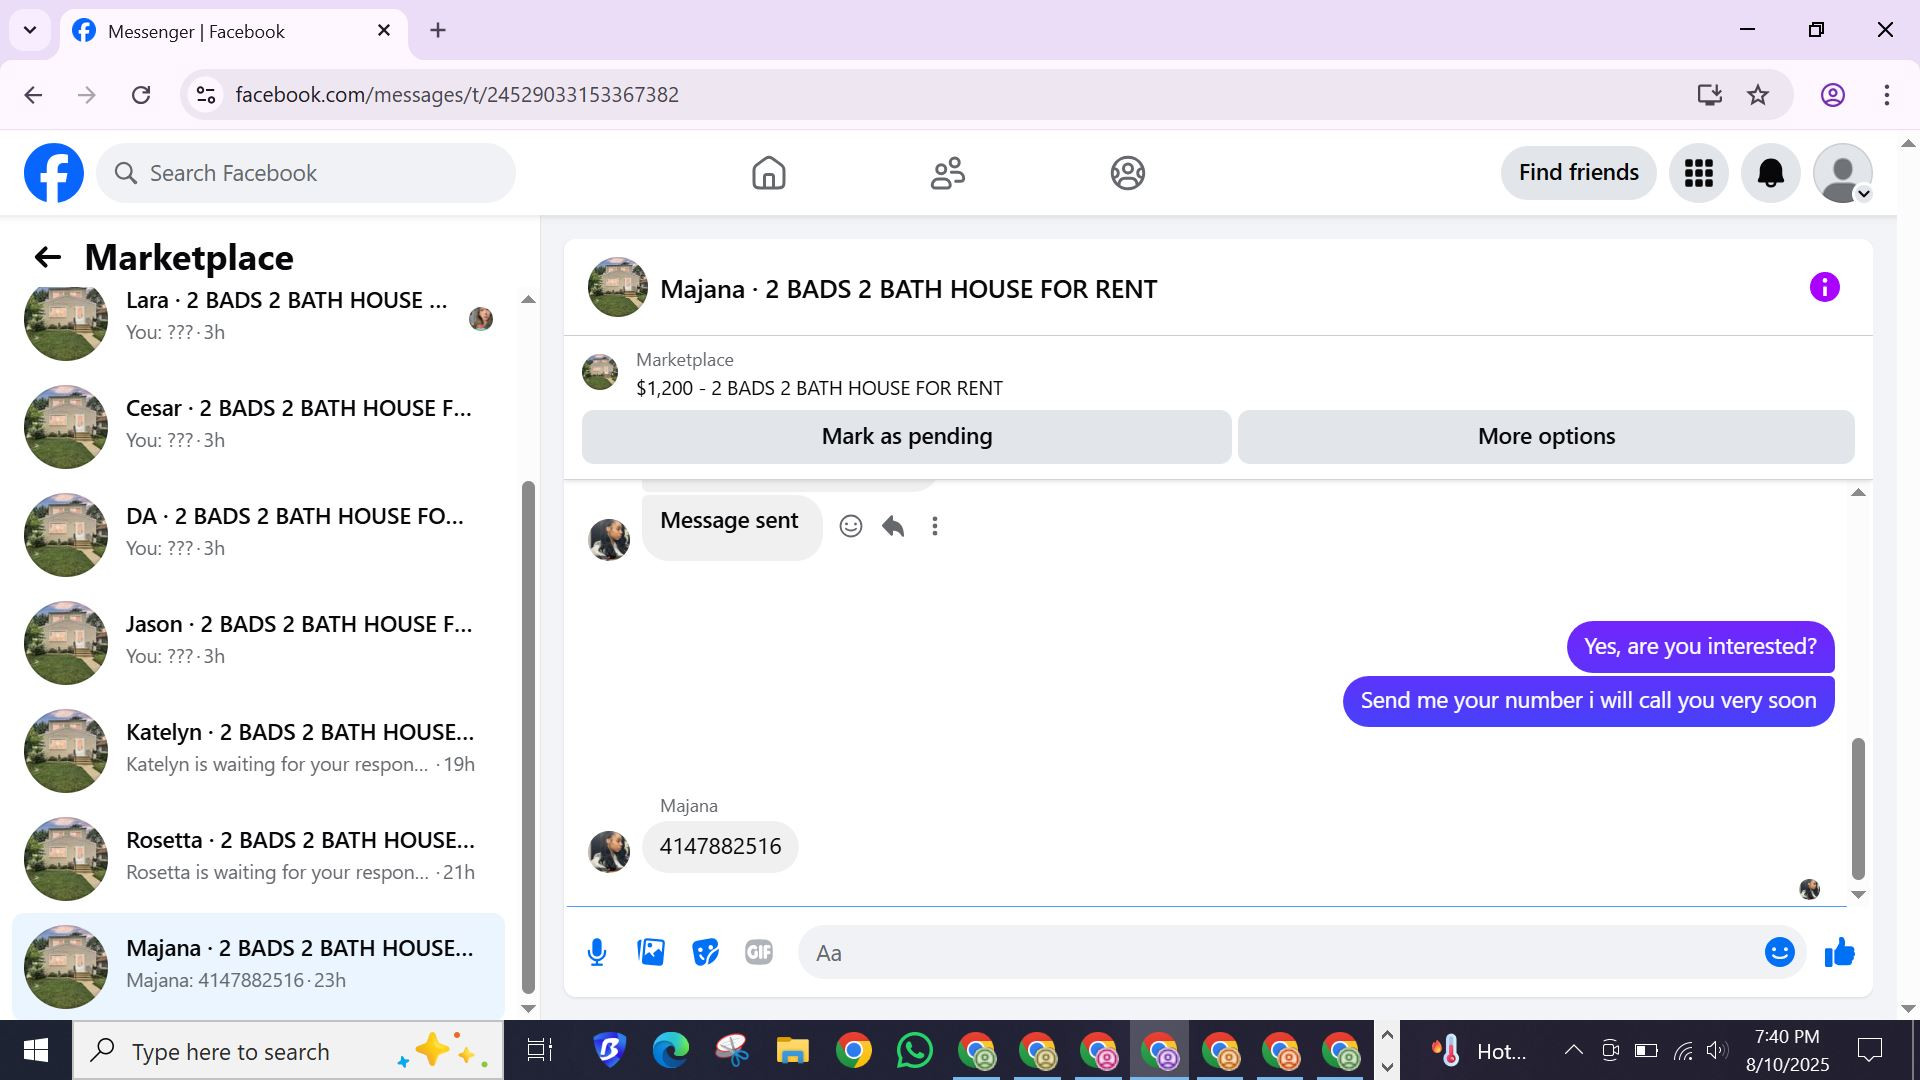1920x1080 pixels.
Task: Click the Mark as pending button
Action: (x=906, y=437)
